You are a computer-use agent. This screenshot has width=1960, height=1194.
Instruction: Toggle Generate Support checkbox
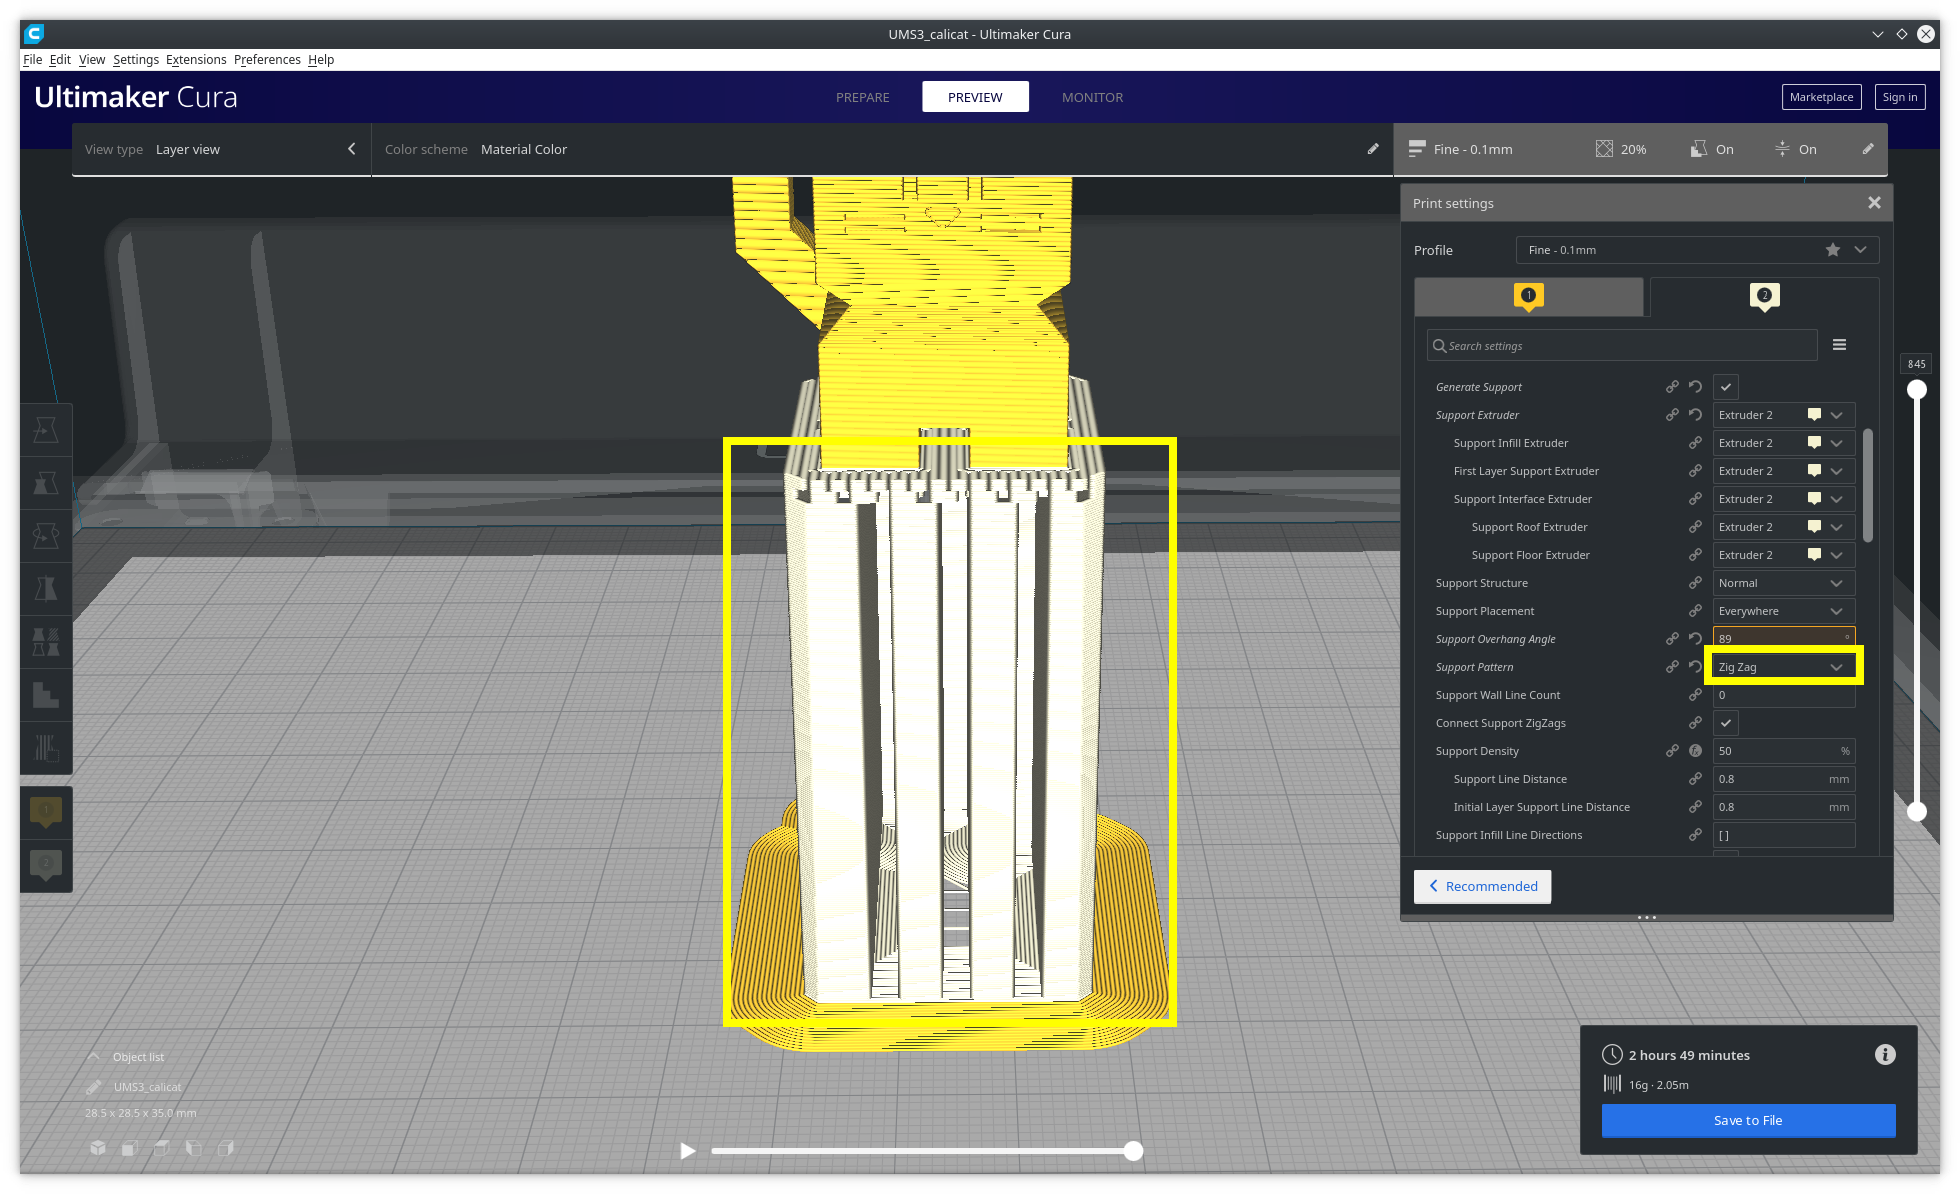coord(1726,387)
